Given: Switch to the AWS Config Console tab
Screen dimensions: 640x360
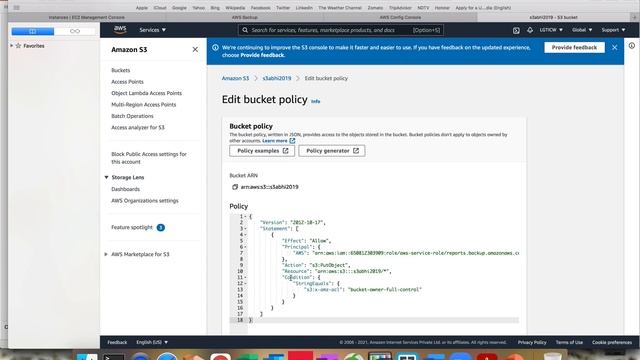Looking at the screenshot, I should (400, 18).
